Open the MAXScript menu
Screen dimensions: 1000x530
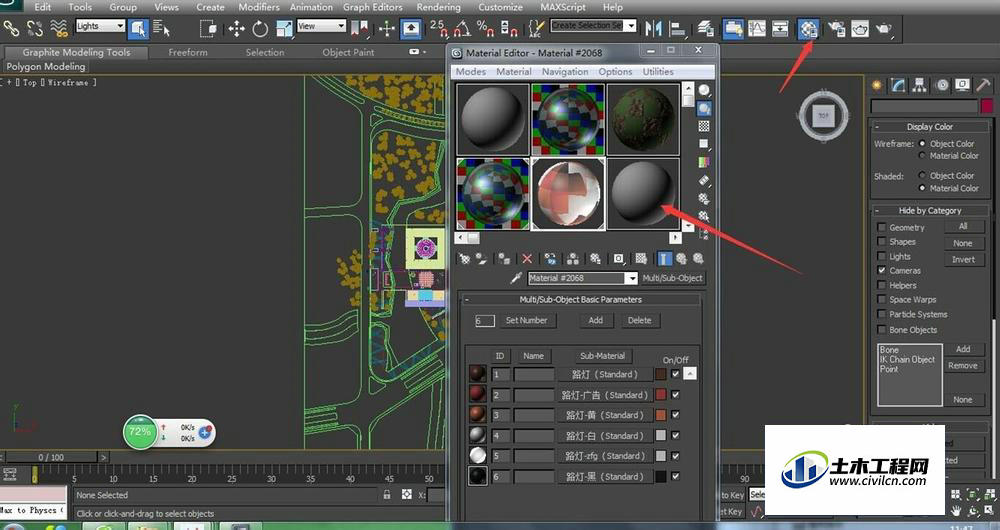pos(564,7)
